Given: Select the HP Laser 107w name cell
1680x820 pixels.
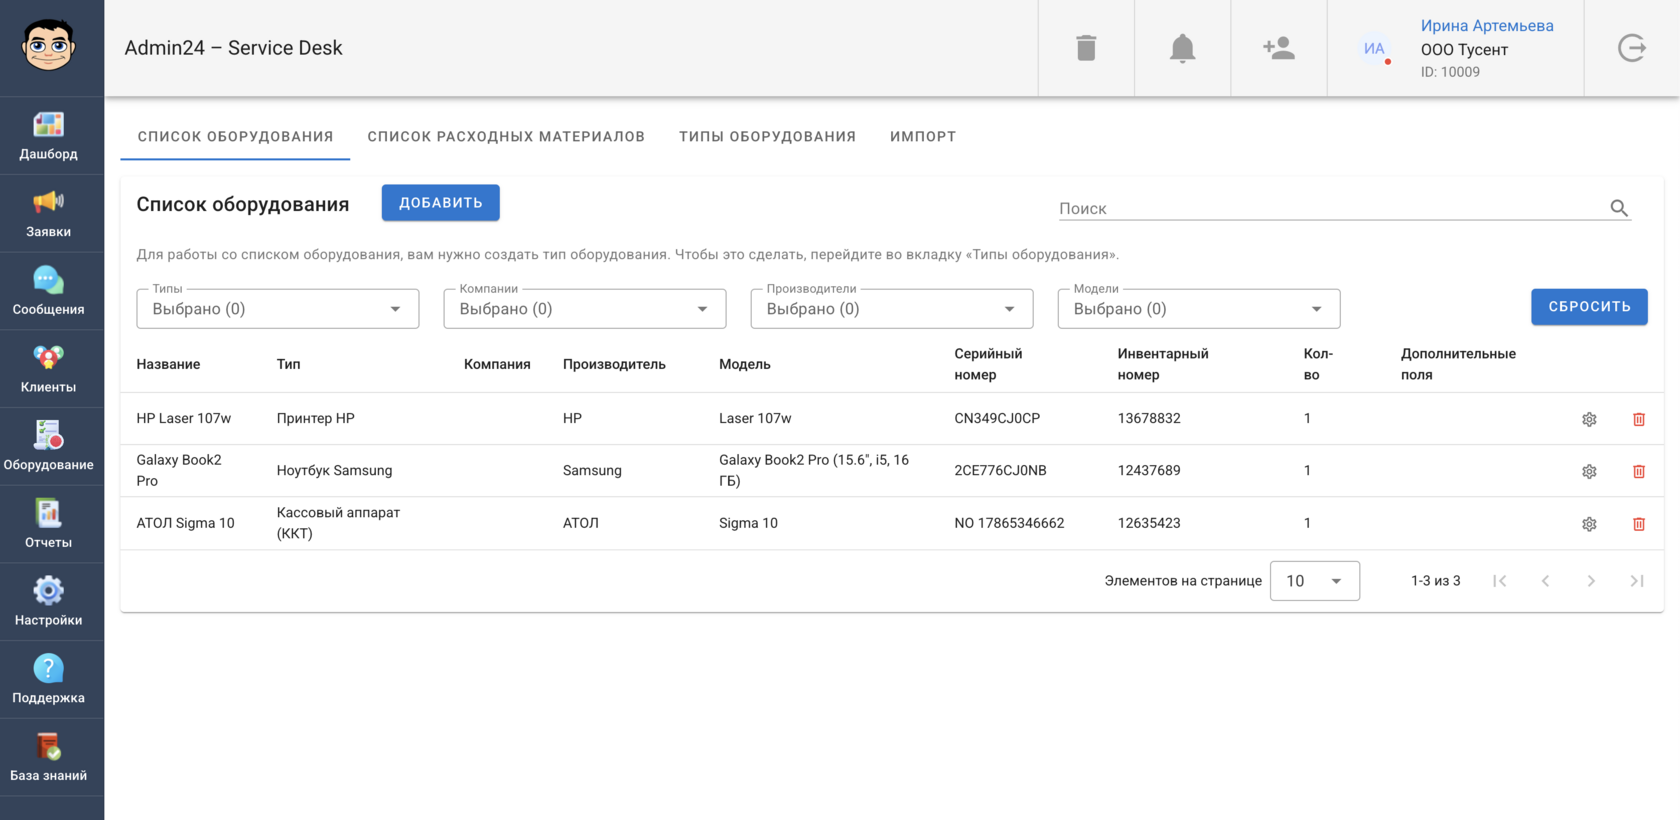Looking at the screenshot, I should (184, 418).
